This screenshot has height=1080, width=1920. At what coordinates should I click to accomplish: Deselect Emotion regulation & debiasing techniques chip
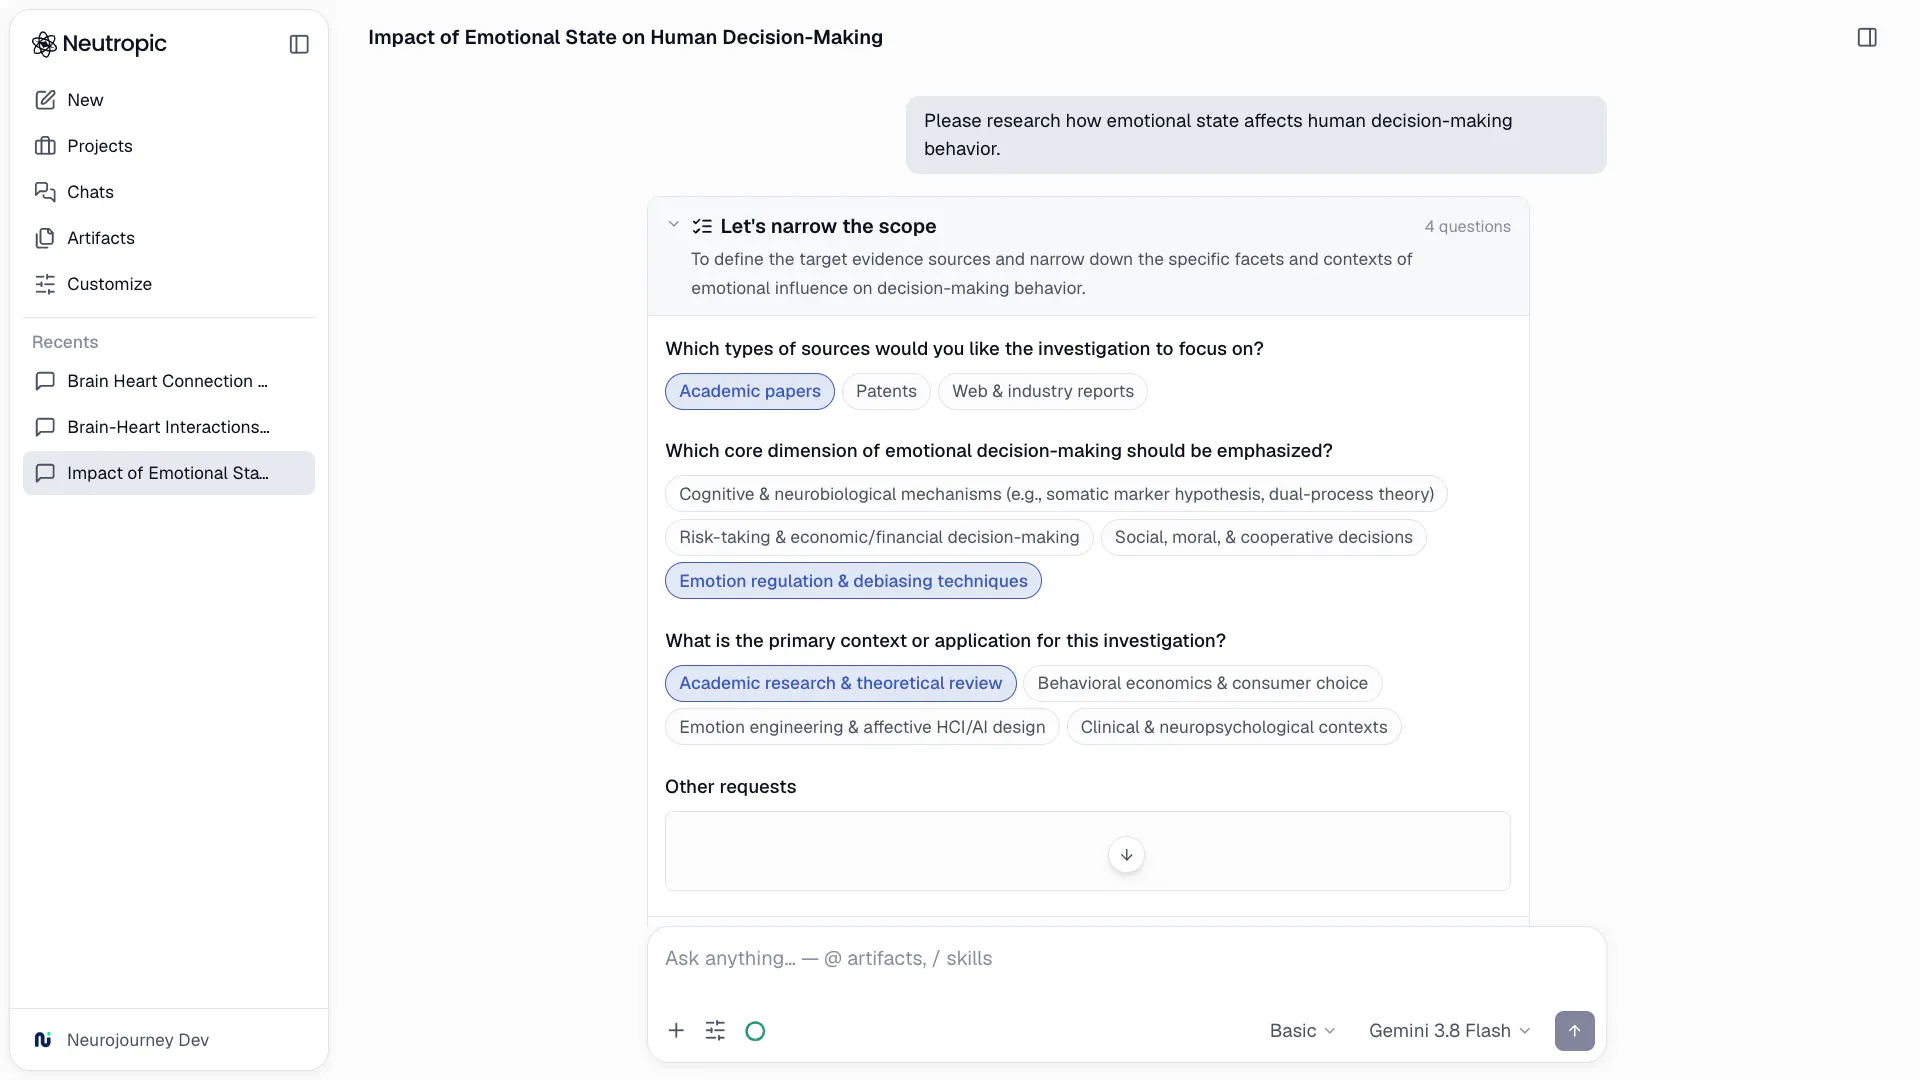point(853,581)
